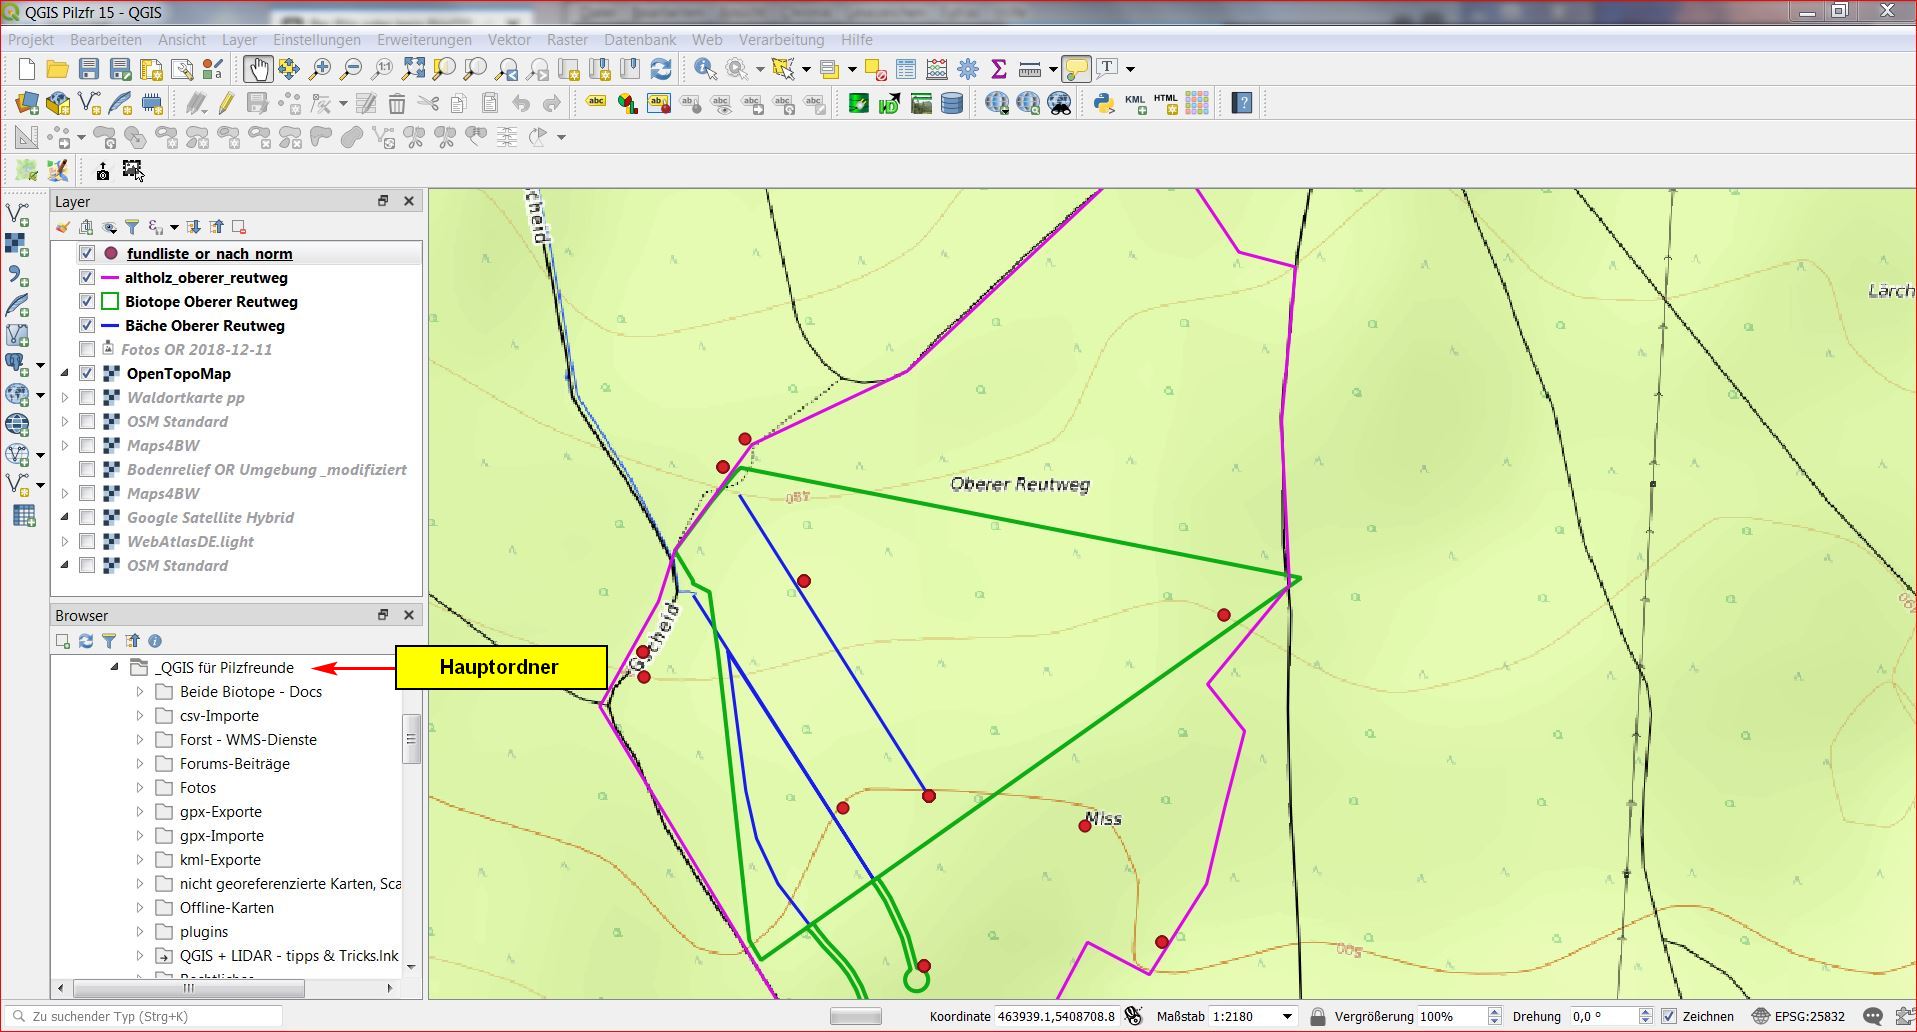Click the Koordinate input field
Image resolution: width=1917 pixels, height=1032 pixels.
pos(1056,1016)
